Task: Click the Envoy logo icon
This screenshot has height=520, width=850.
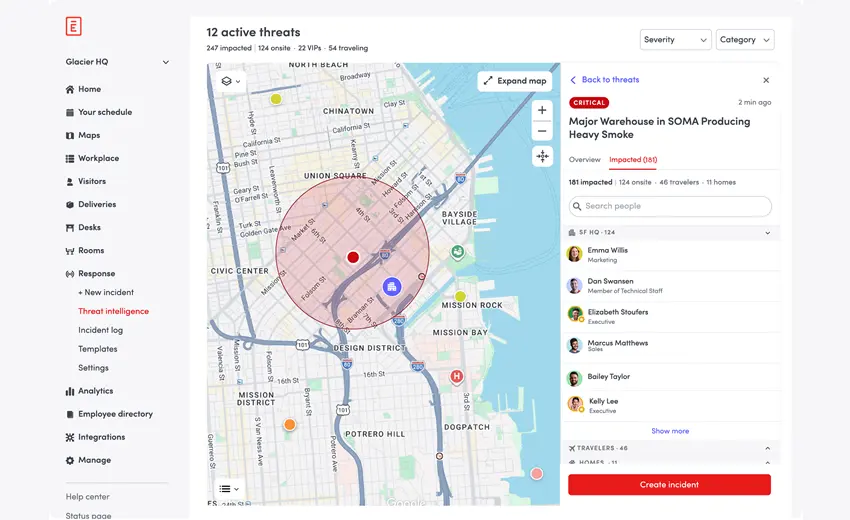Action: point(73,26)
